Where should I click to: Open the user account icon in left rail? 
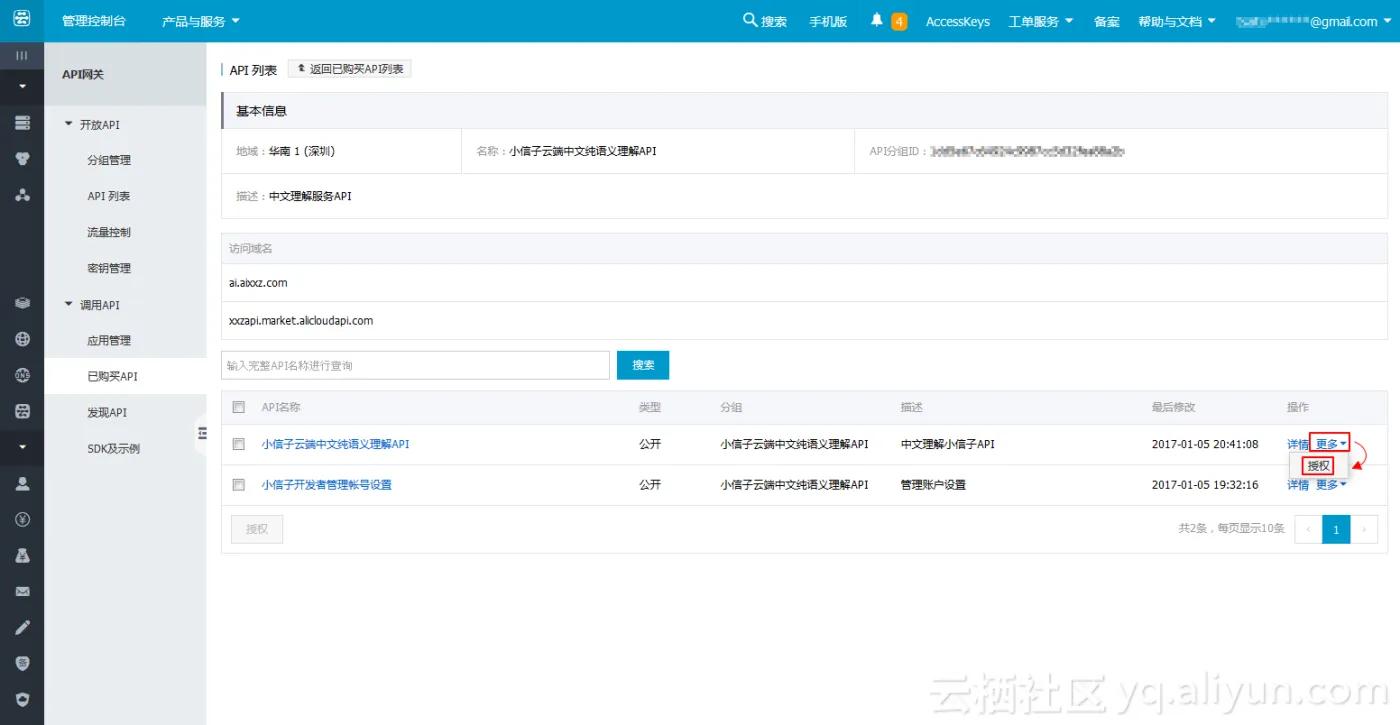click(x=22, y=482)
